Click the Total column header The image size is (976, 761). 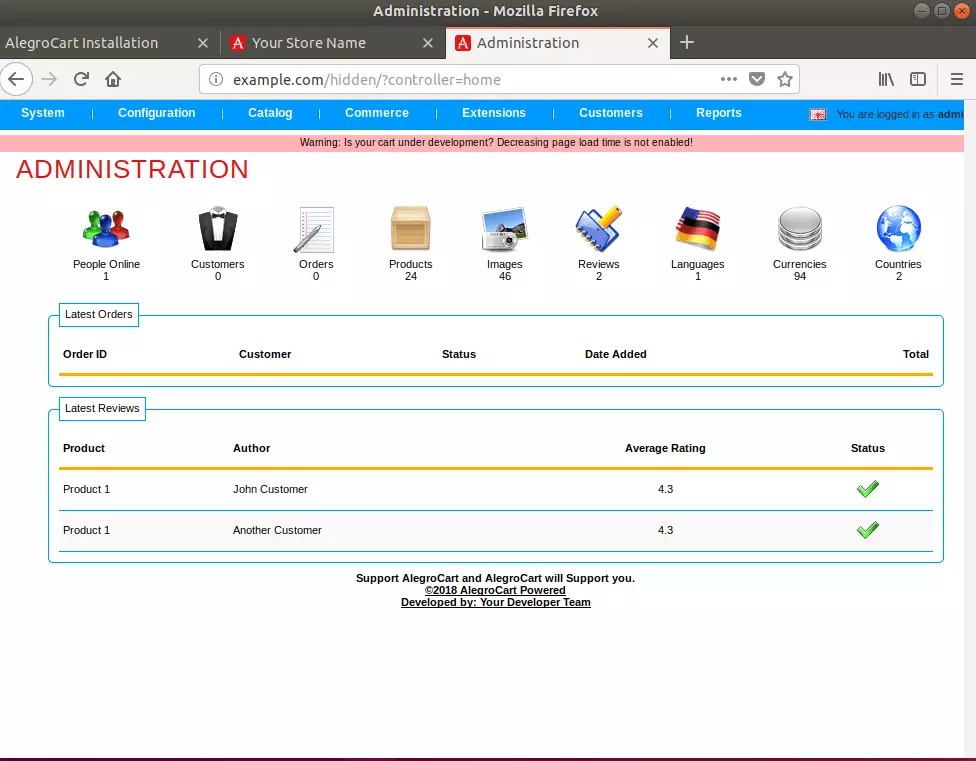[916, 354]
